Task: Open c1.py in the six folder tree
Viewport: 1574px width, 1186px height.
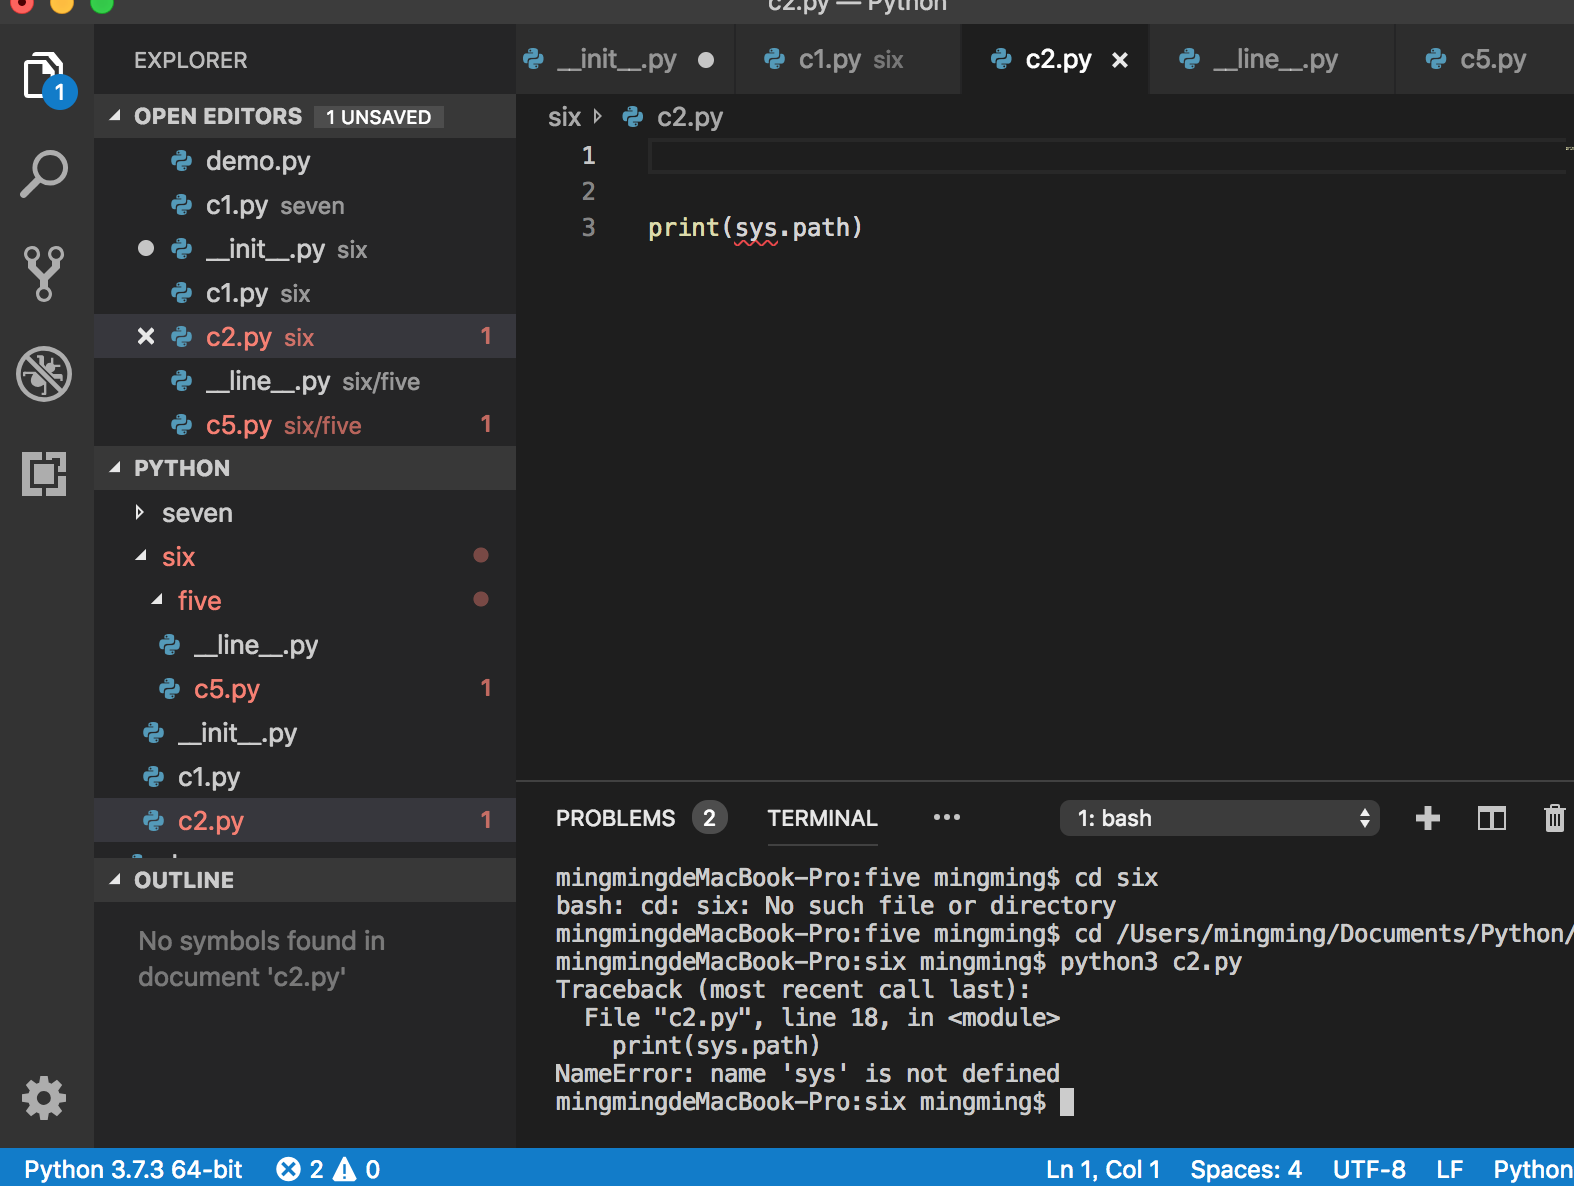Action: (305, 776)
